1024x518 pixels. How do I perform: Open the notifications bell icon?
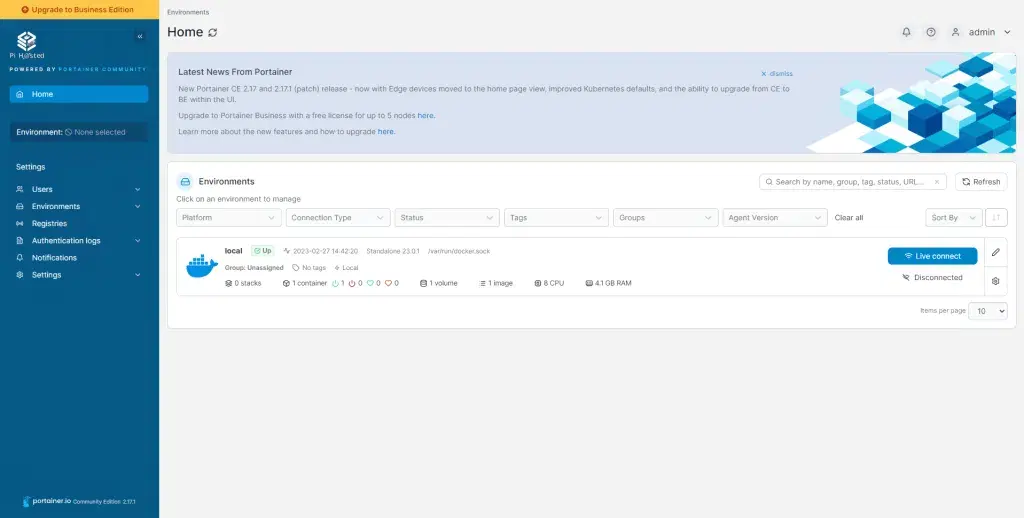pos(906,32)
